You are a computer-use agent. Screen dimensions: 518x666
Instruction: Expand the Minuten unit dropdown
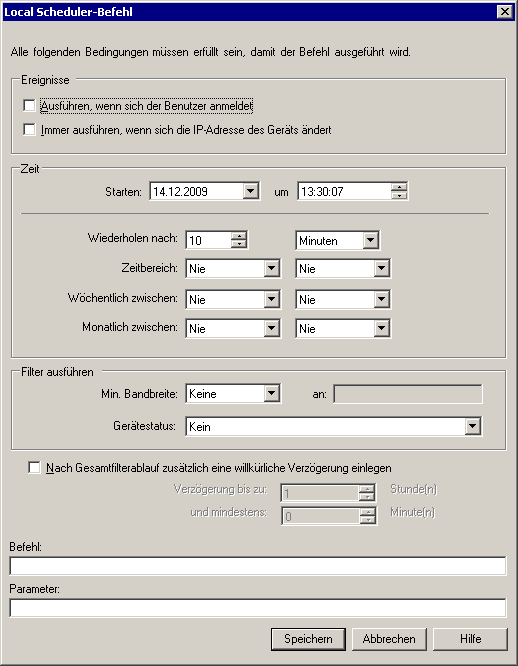(370, 240)
